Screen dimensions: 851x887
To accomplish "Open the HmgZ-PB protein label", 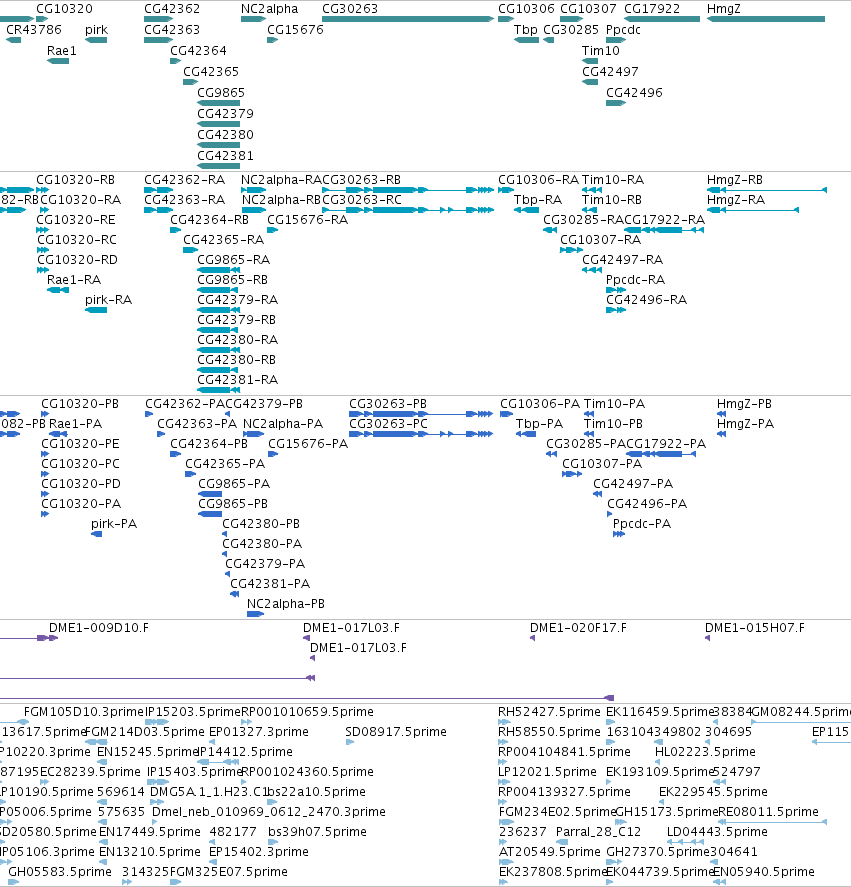I will (x=744, y=403).
